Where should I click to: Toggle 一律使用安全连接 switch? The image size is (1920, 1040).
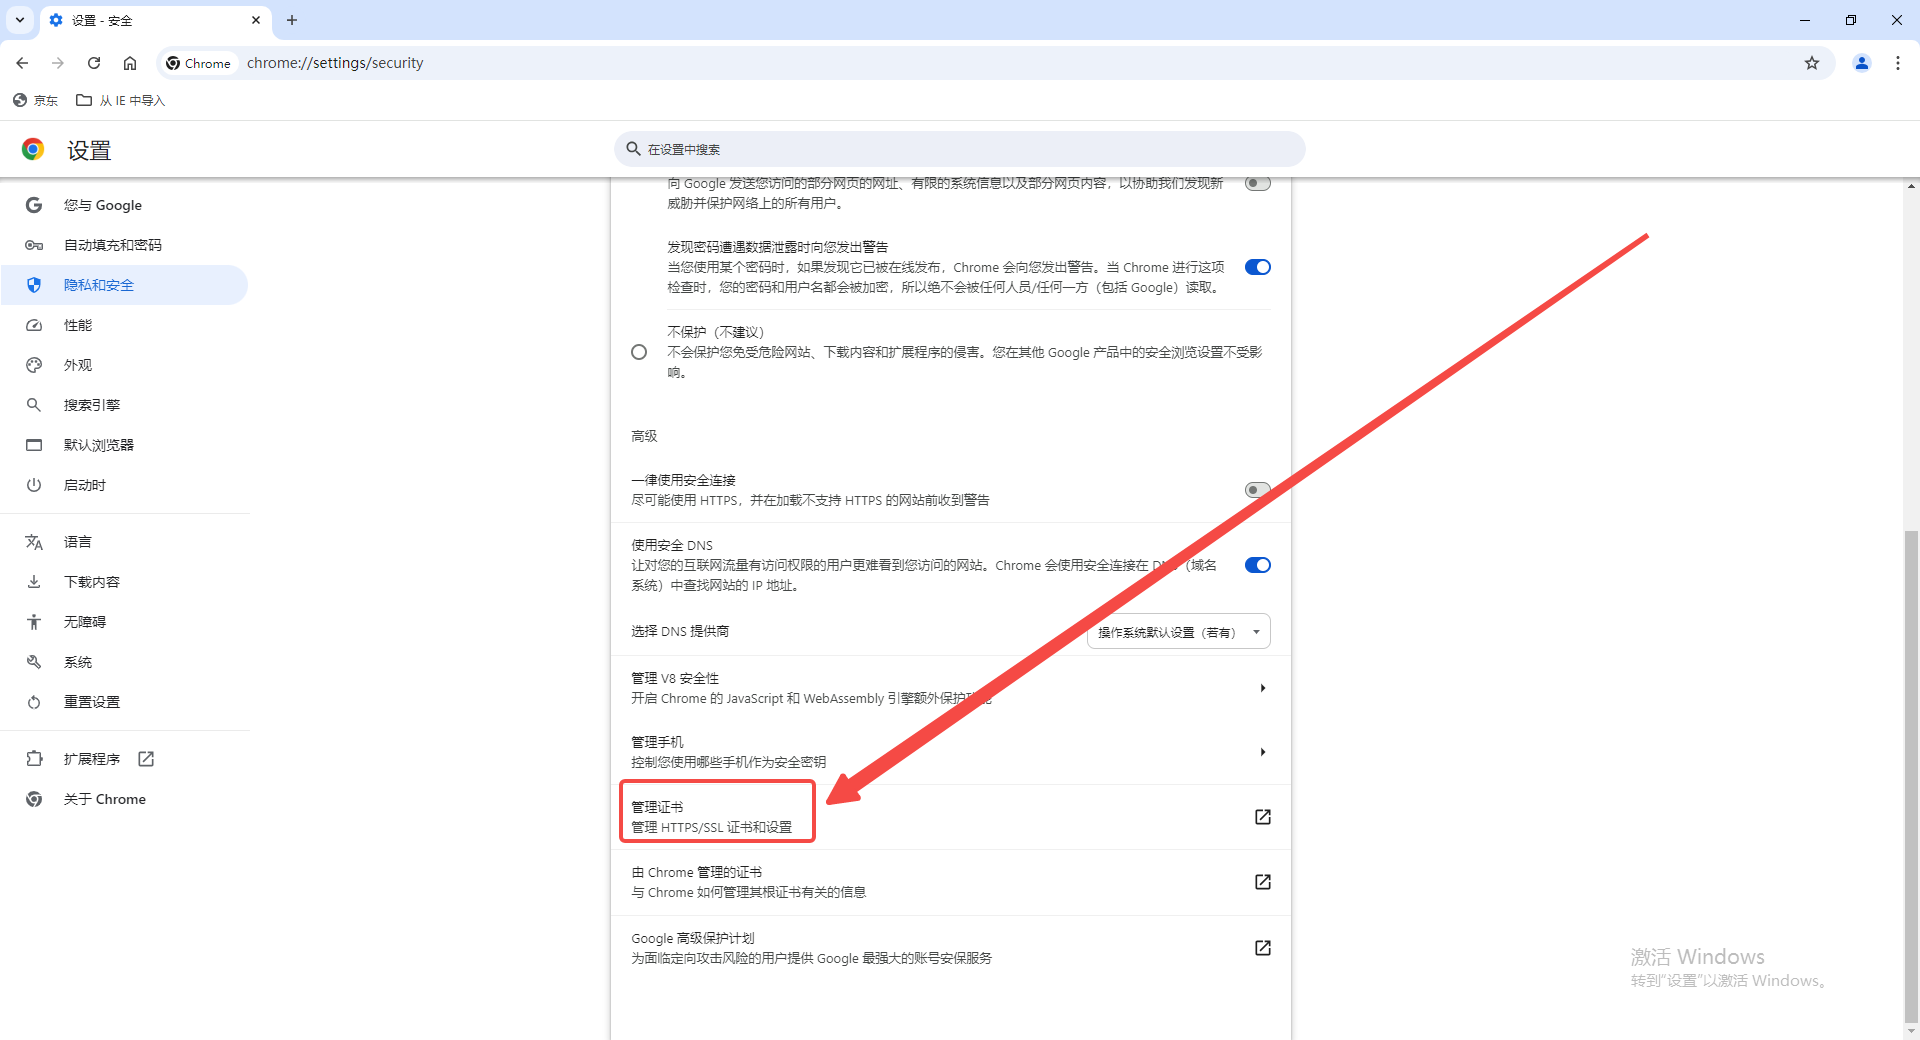click(x=1258, y=490)
